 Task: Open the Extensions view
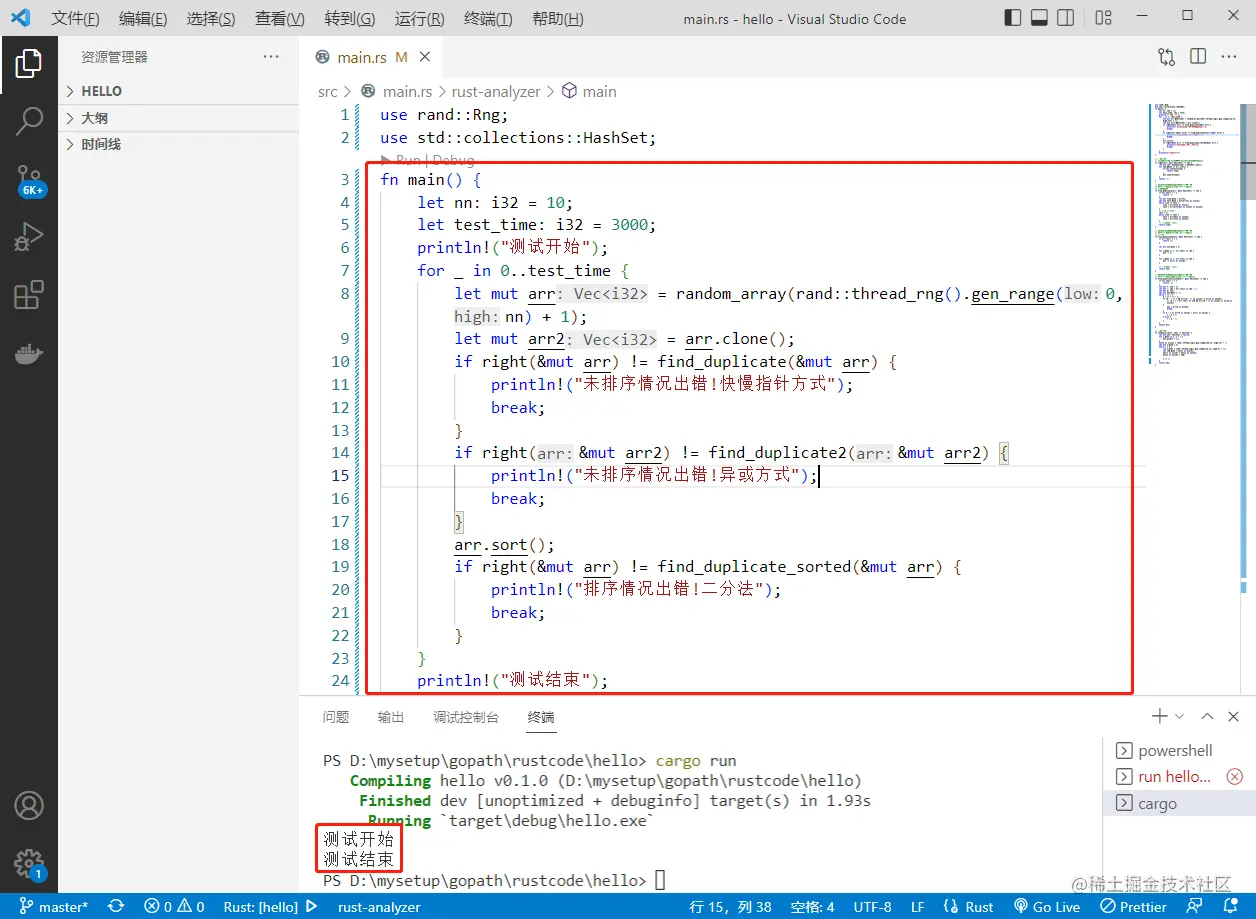28,295
